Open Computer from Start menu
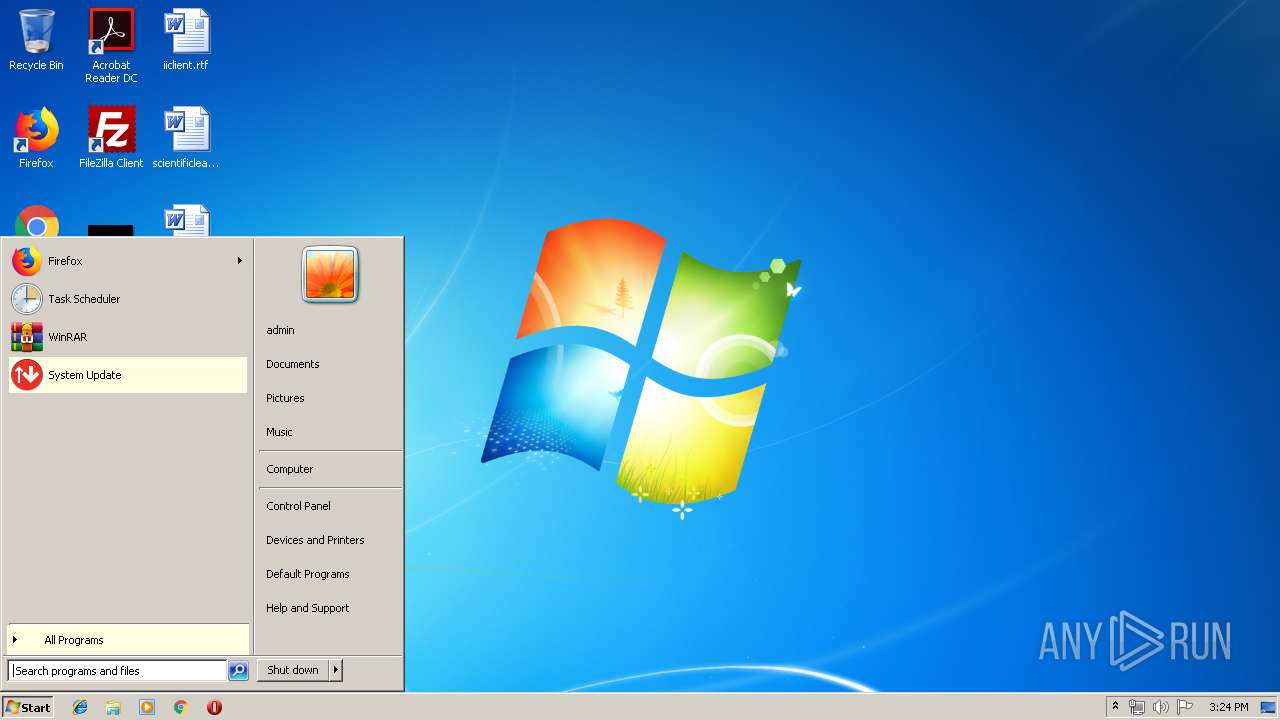 [290, 469]
